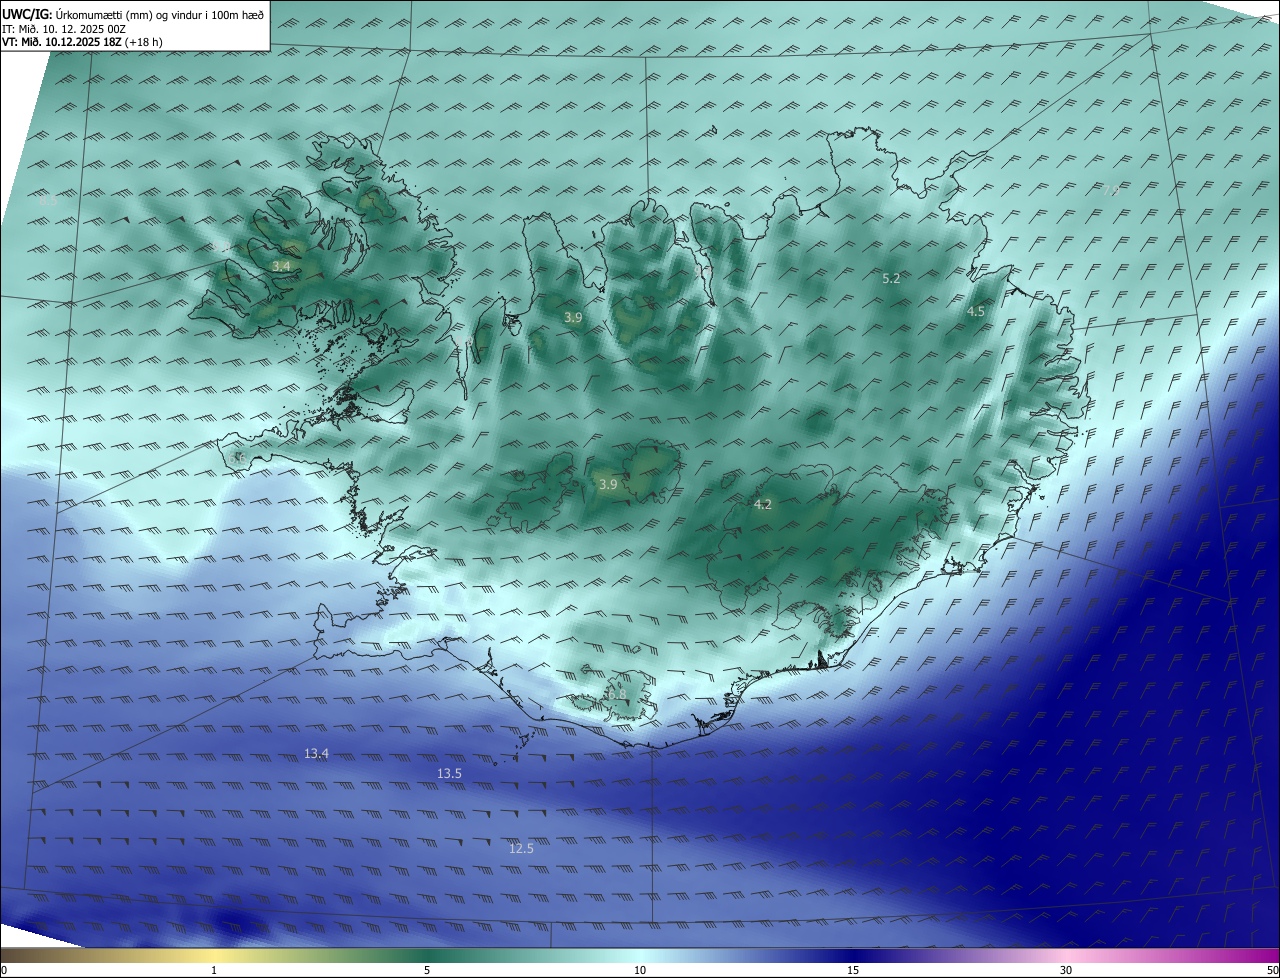Click the valid time line "VT: Mið. 10.12.2025 18Z (+18 h)"

pyautogui.click(x=83, y=42)
